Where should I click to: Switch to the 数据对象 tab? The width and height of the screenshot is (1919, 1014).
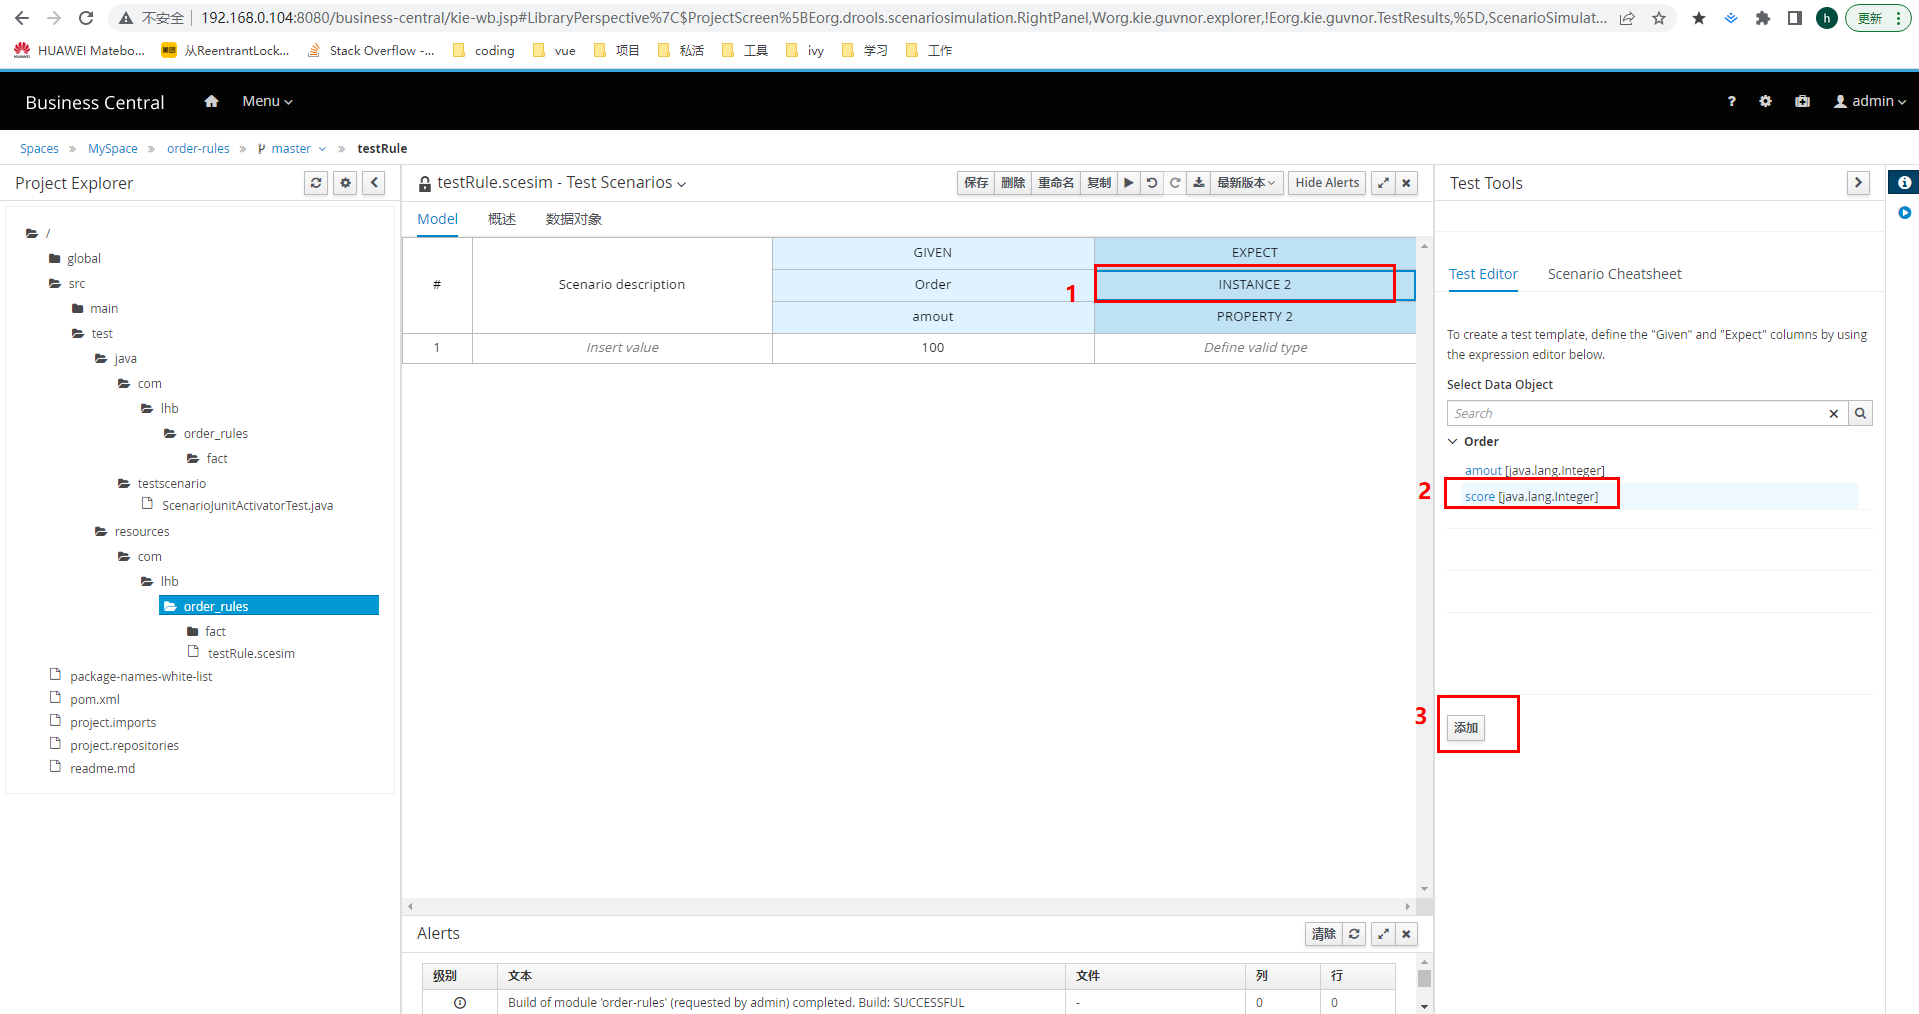(573, 219)
